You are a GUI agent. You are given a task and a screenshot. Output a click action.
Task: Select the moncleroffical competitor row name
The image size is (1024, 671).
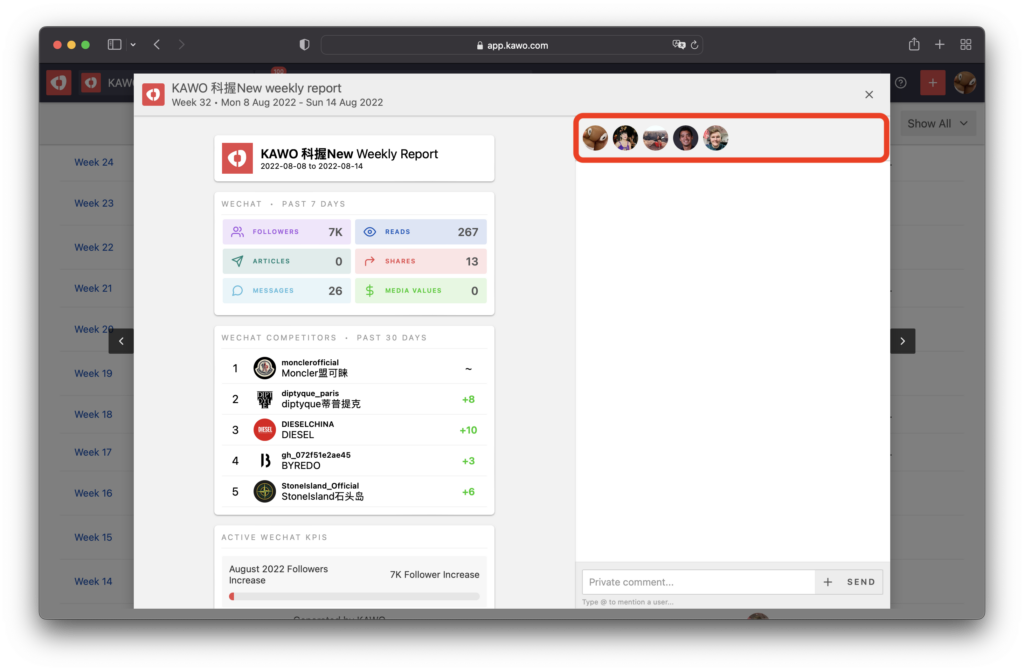pyautogui.click(x=310, y=363)
